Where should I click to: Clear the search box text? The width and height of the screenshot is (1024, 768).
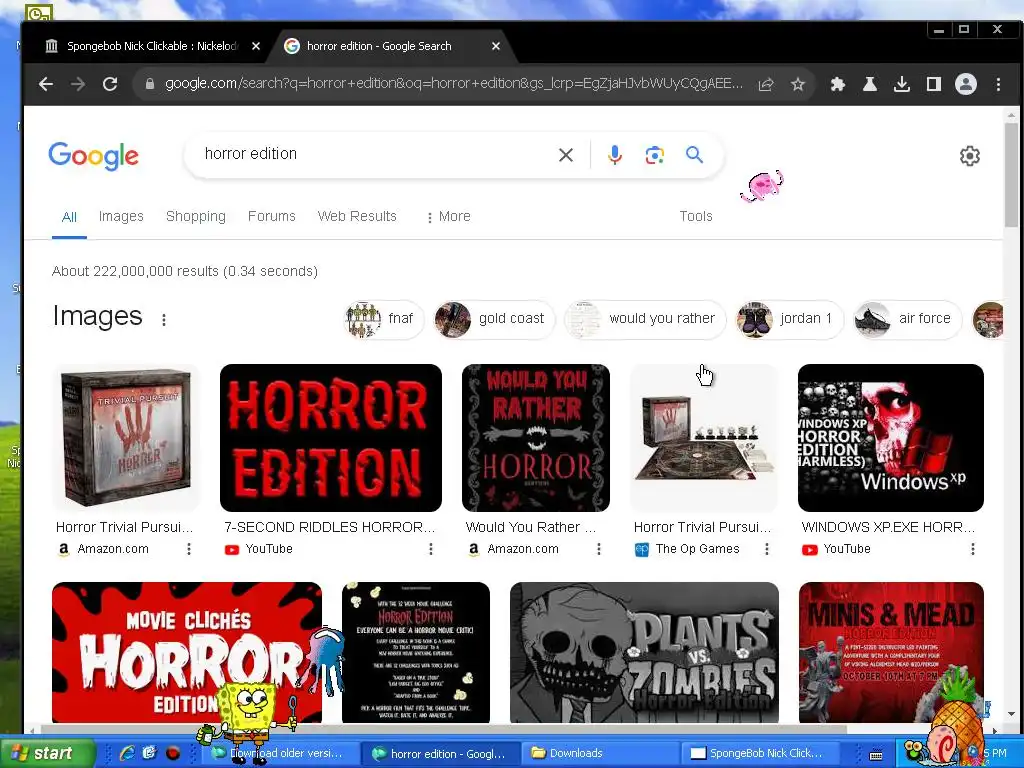coord(566,155)
